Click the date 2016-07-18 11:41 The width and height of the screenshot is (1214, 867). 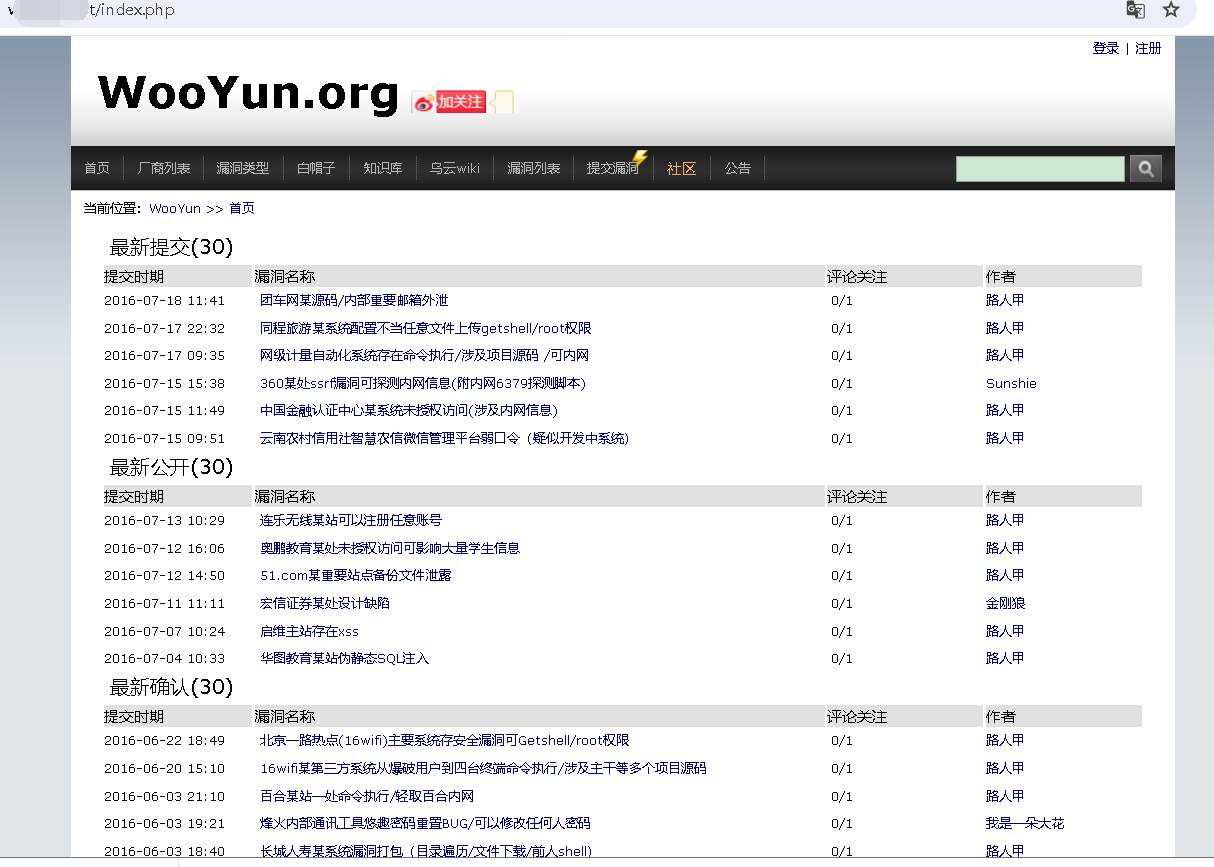(165, 301)
